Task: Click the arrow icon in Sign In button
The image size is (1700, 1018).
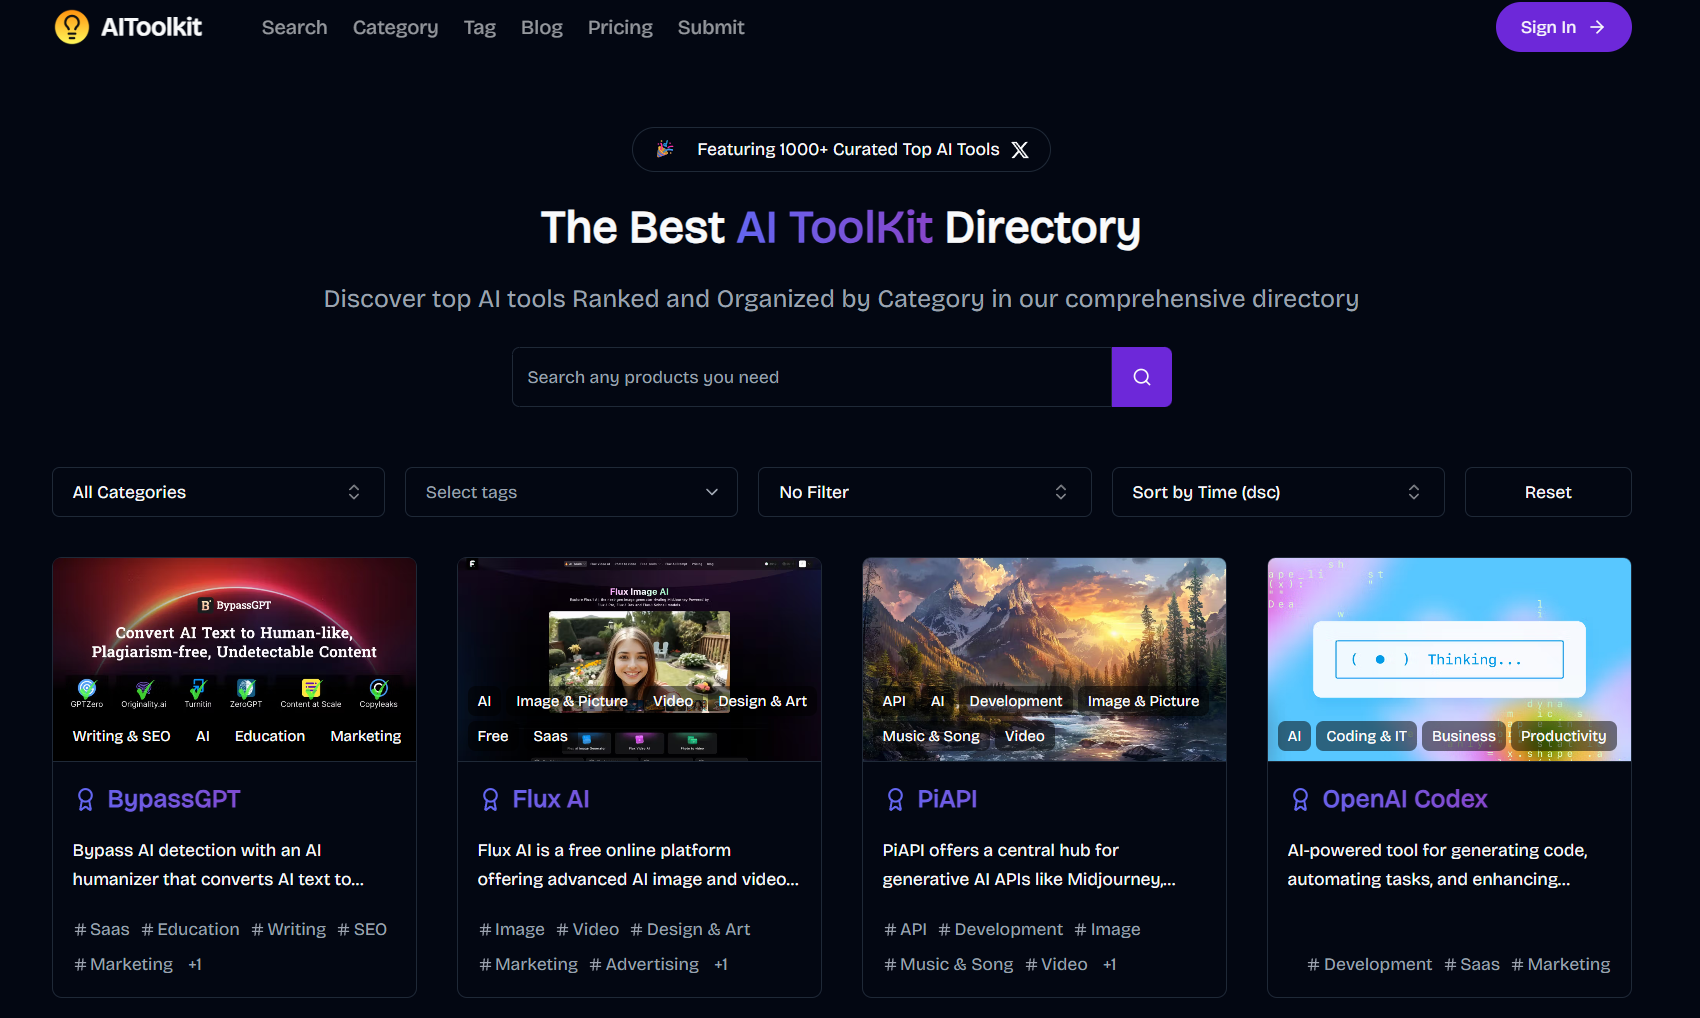Action: (1597, 27)
